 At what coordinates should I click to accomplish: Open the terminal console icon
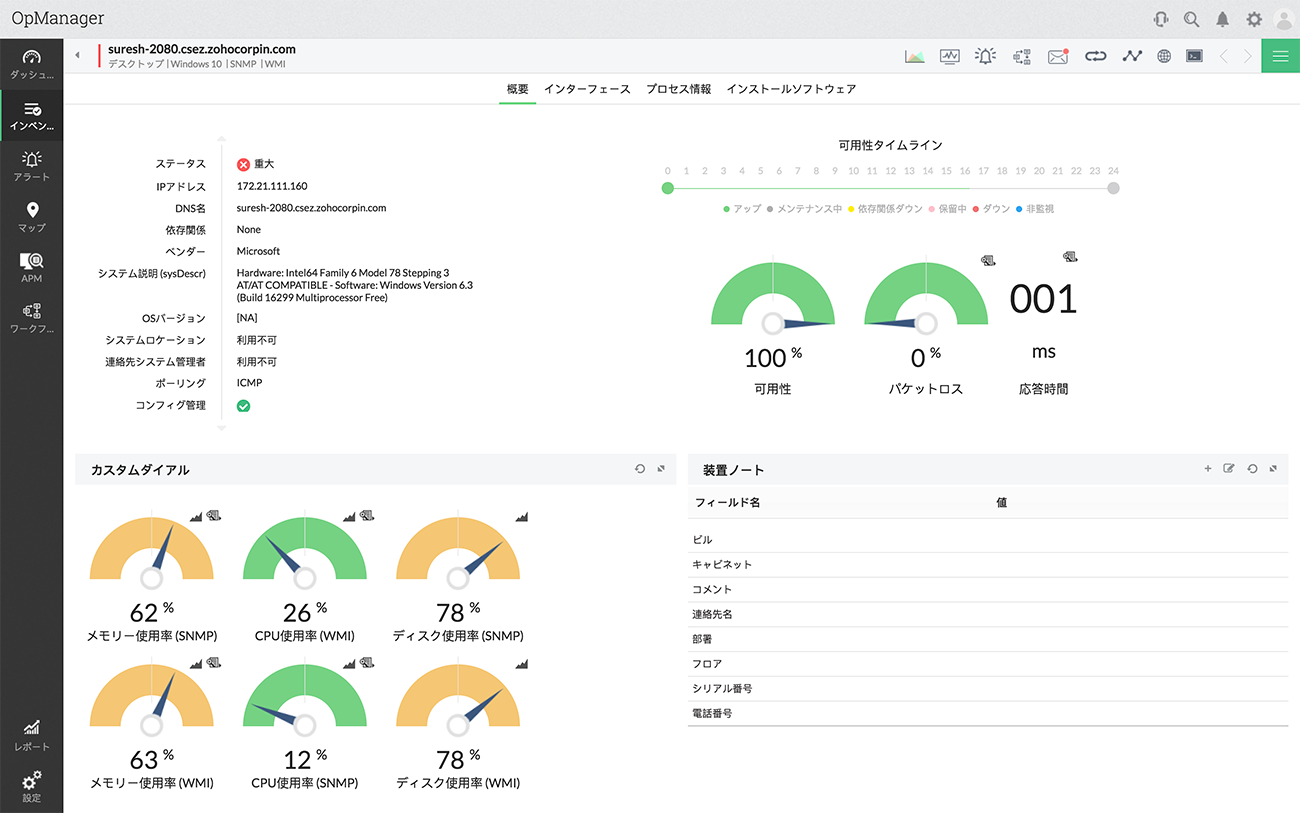coord(1194,56)
